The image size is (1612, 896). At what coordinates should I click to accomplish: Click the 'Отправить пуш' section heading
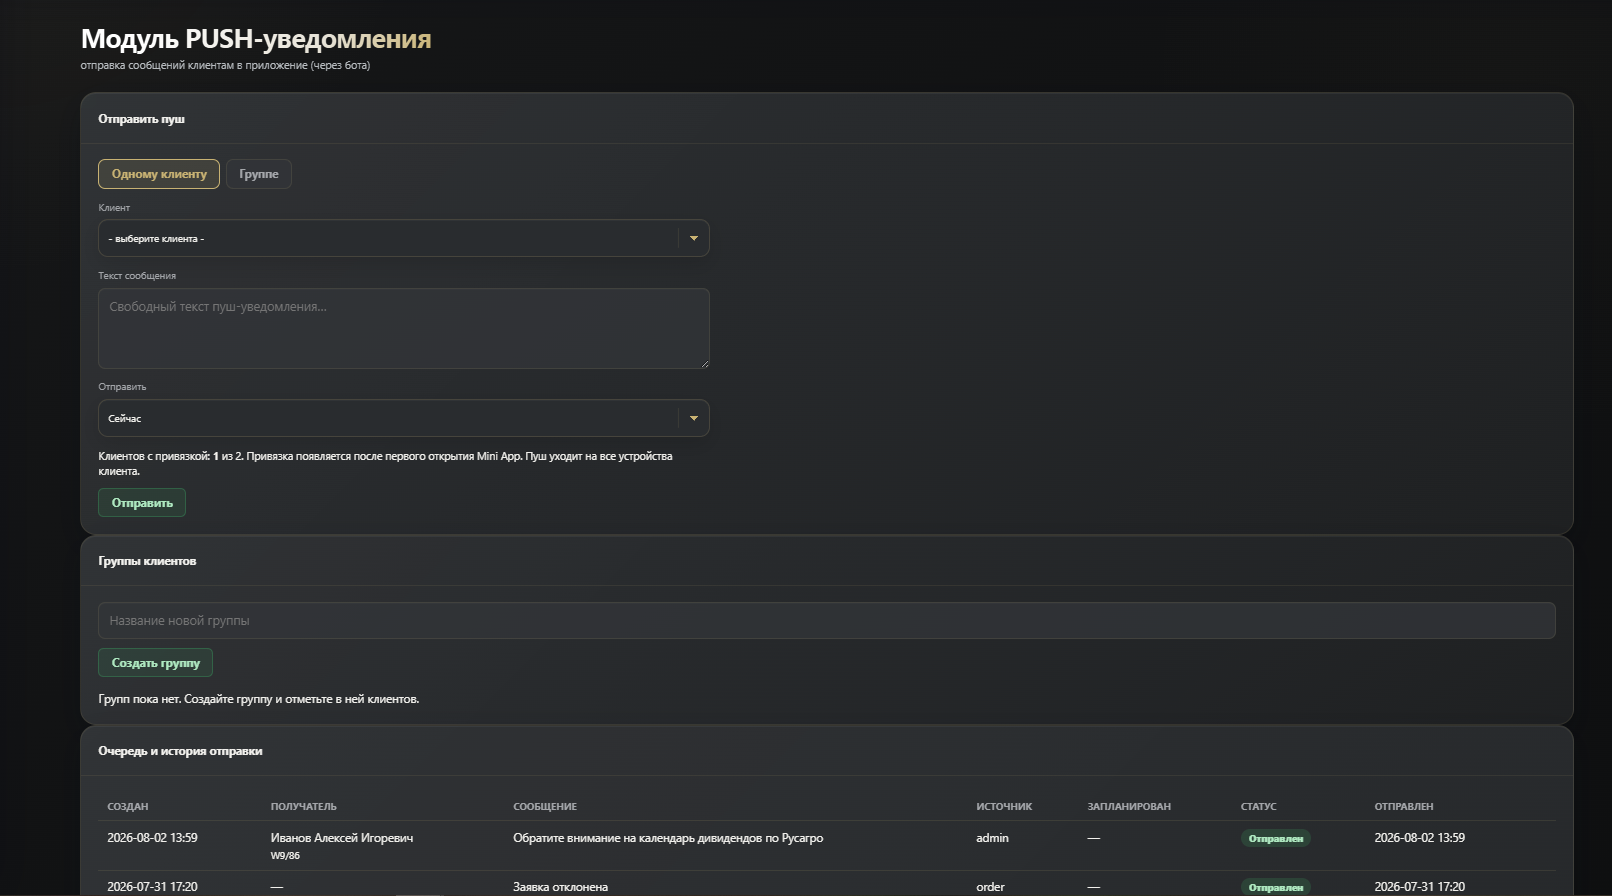[x=141, y=119]
